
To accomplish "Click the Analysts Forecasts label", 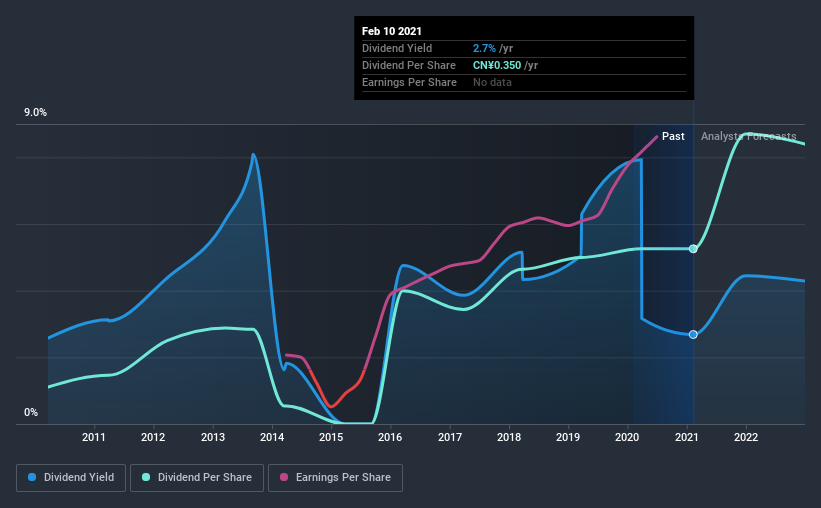I will pyautogui.click(x=748, y=136).
